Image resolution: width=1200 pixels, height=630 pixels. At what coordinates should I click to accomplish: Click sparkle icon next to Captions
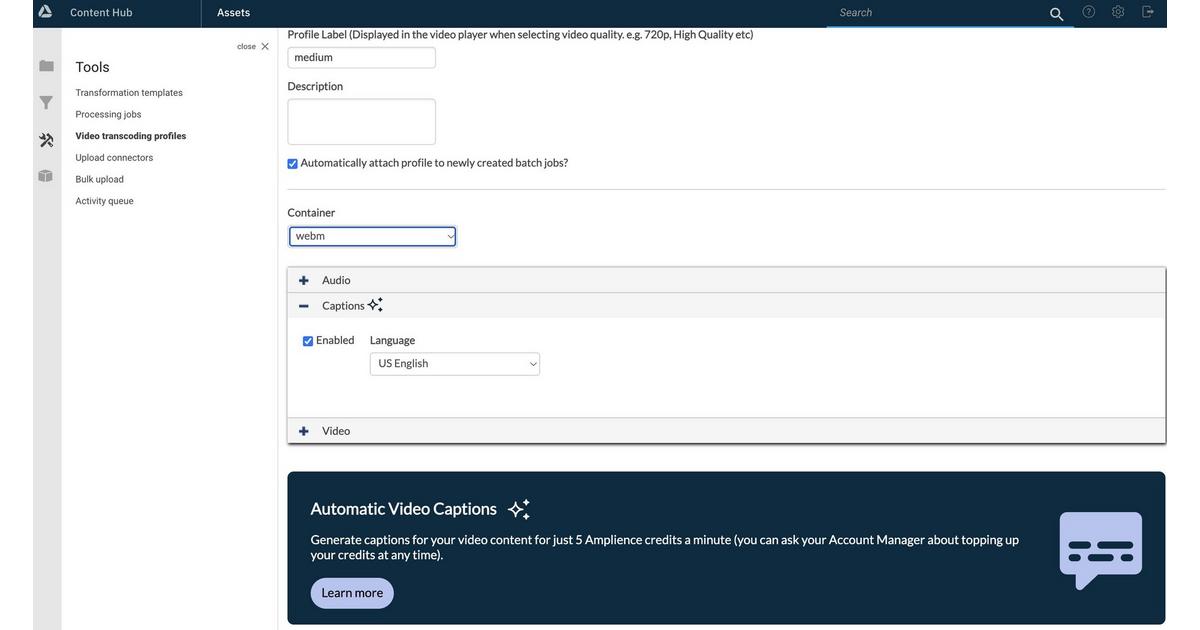375,305
